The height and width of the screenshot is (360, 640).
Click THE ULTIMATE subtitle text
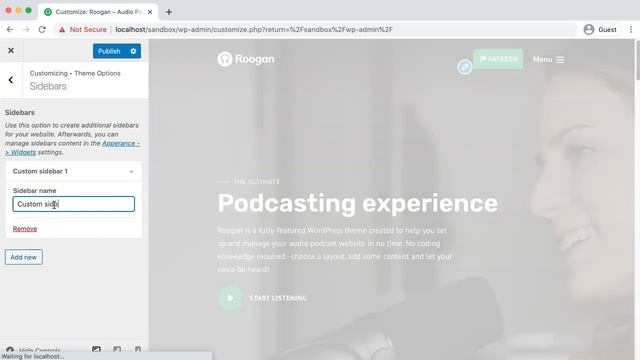pyautogui.click(x=256, y=182)
